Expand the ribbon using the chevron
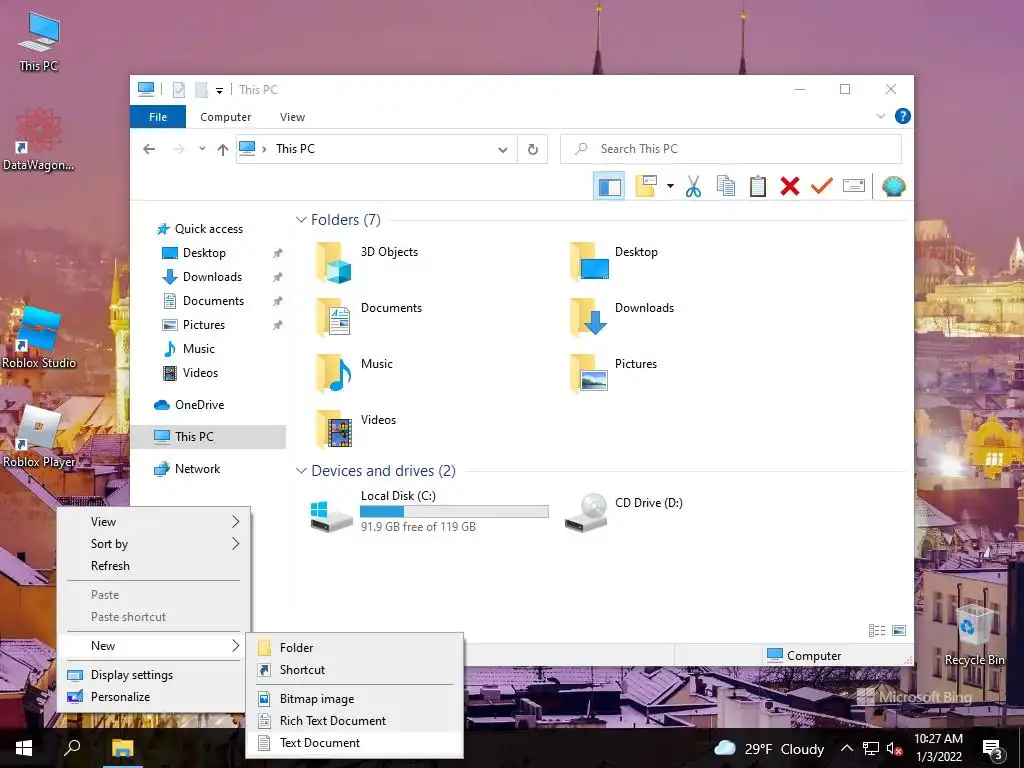 tap(880, 116)
